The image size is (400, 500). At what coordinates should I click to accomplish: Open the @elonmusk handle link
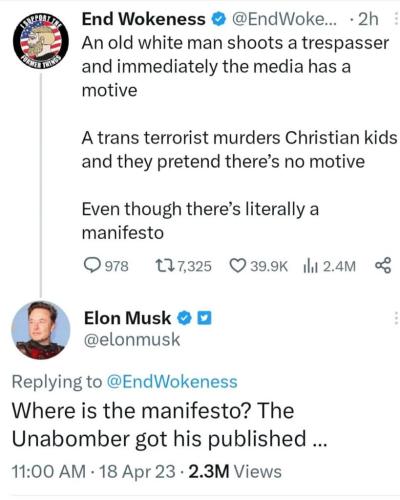tap(132, 340)
